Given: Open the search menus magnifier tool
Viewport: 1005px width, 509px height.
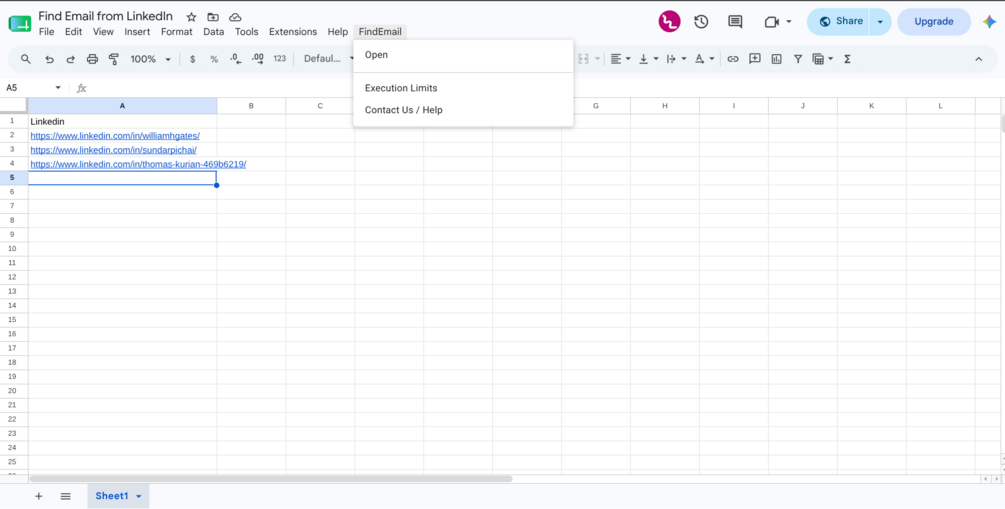Looking at the screenshot, I should coord(26,59).
